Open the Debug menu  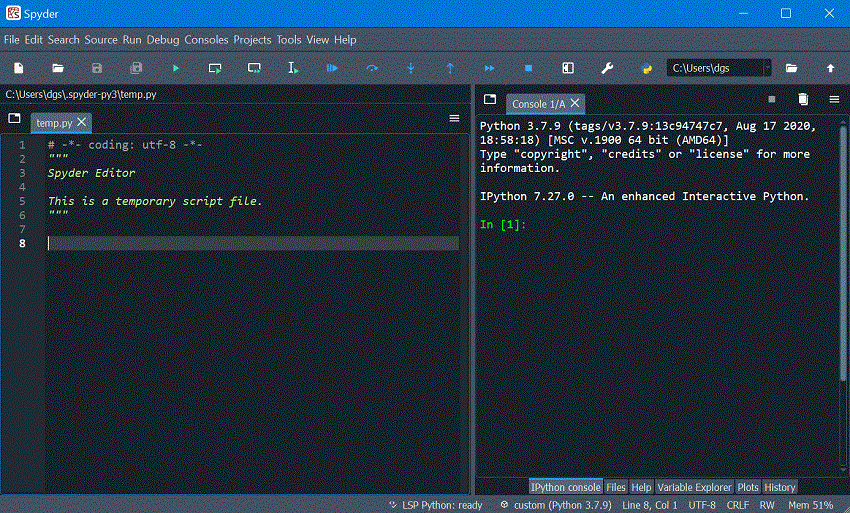point(163,40)
